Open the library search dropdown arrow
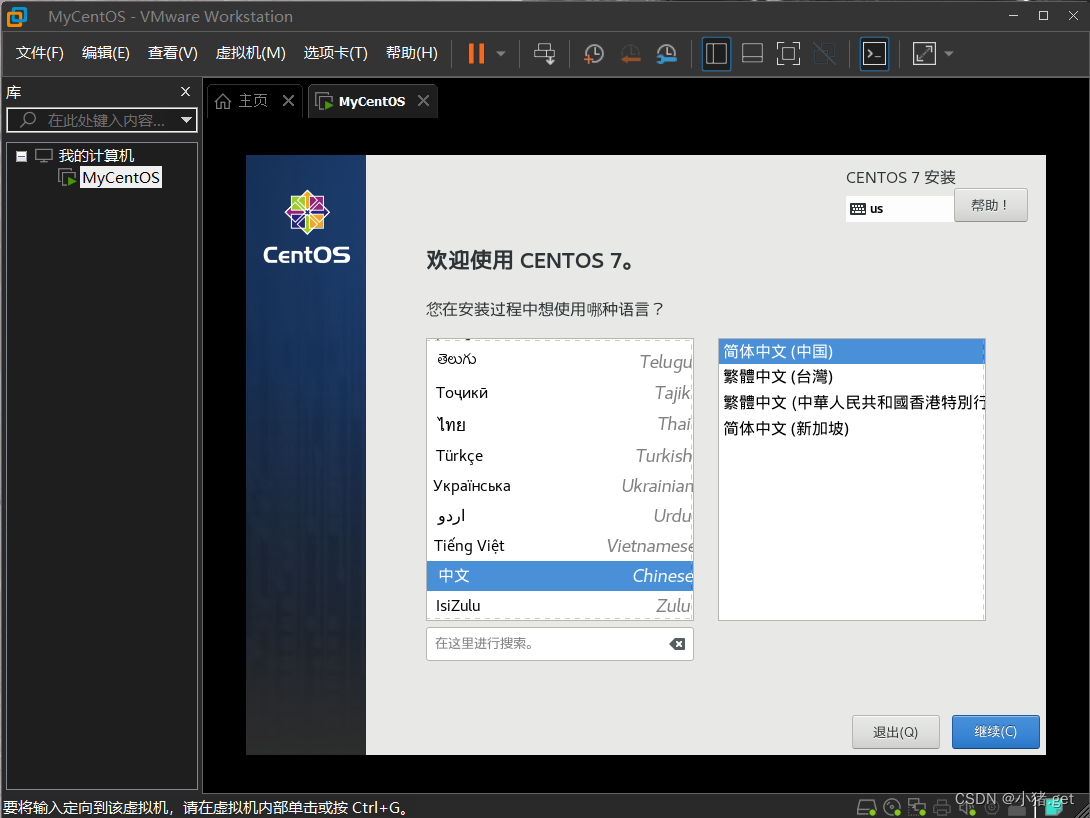The image size is (1090, 818). pos(186,120)
